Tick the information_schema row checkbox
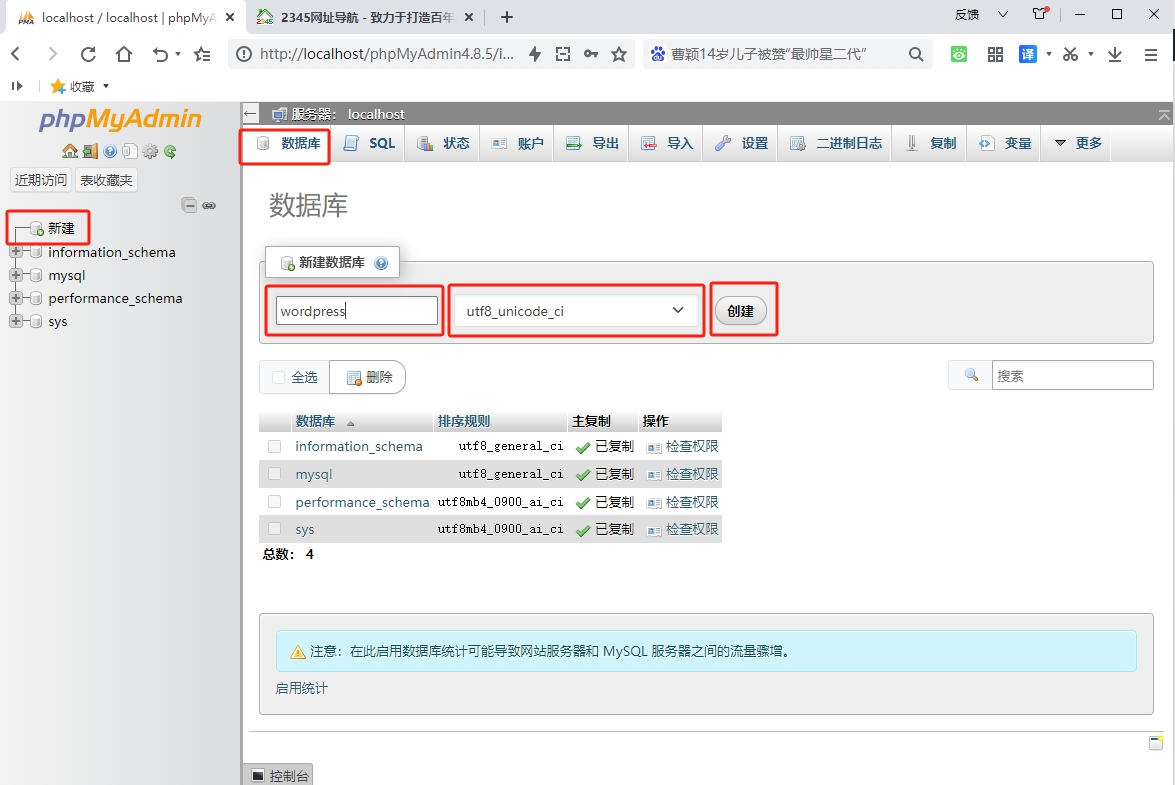This screenshot has height=785, width=1175. tap(274, 446)
